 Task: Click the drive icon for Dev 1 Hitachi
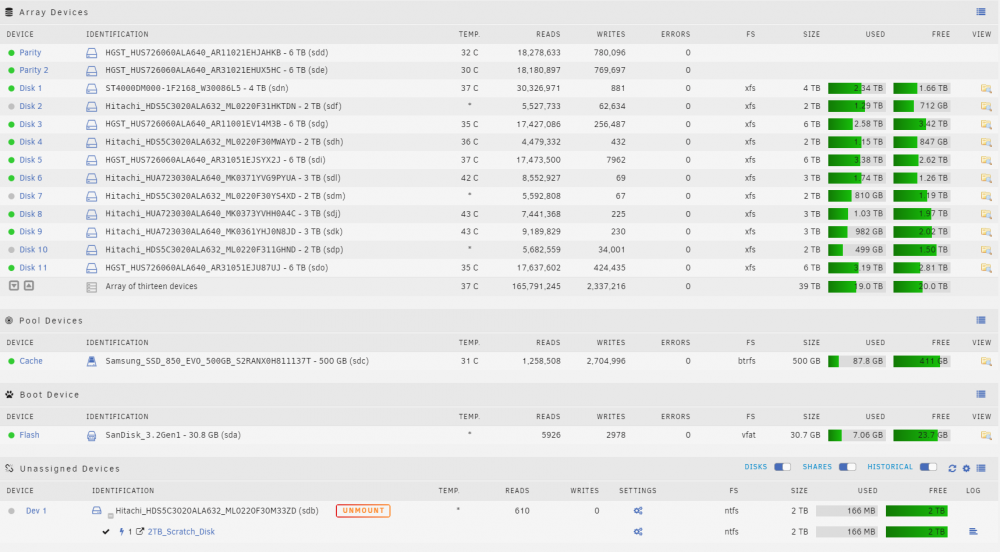[x=96, y=511]
